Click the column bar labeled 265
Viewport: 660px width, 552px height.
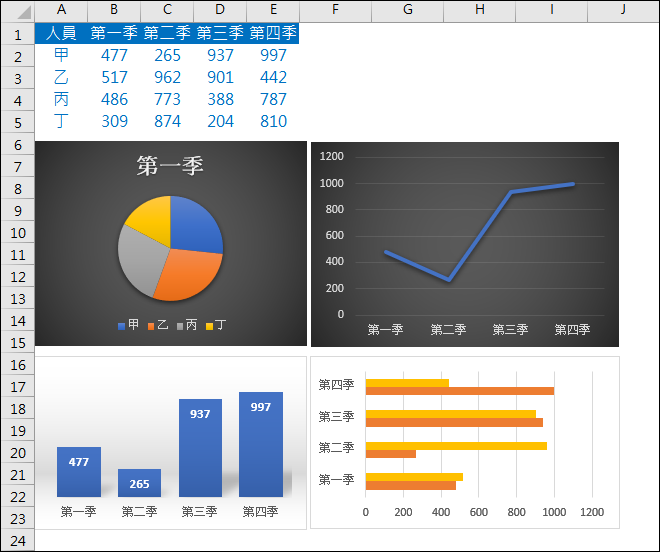[139, 483]
